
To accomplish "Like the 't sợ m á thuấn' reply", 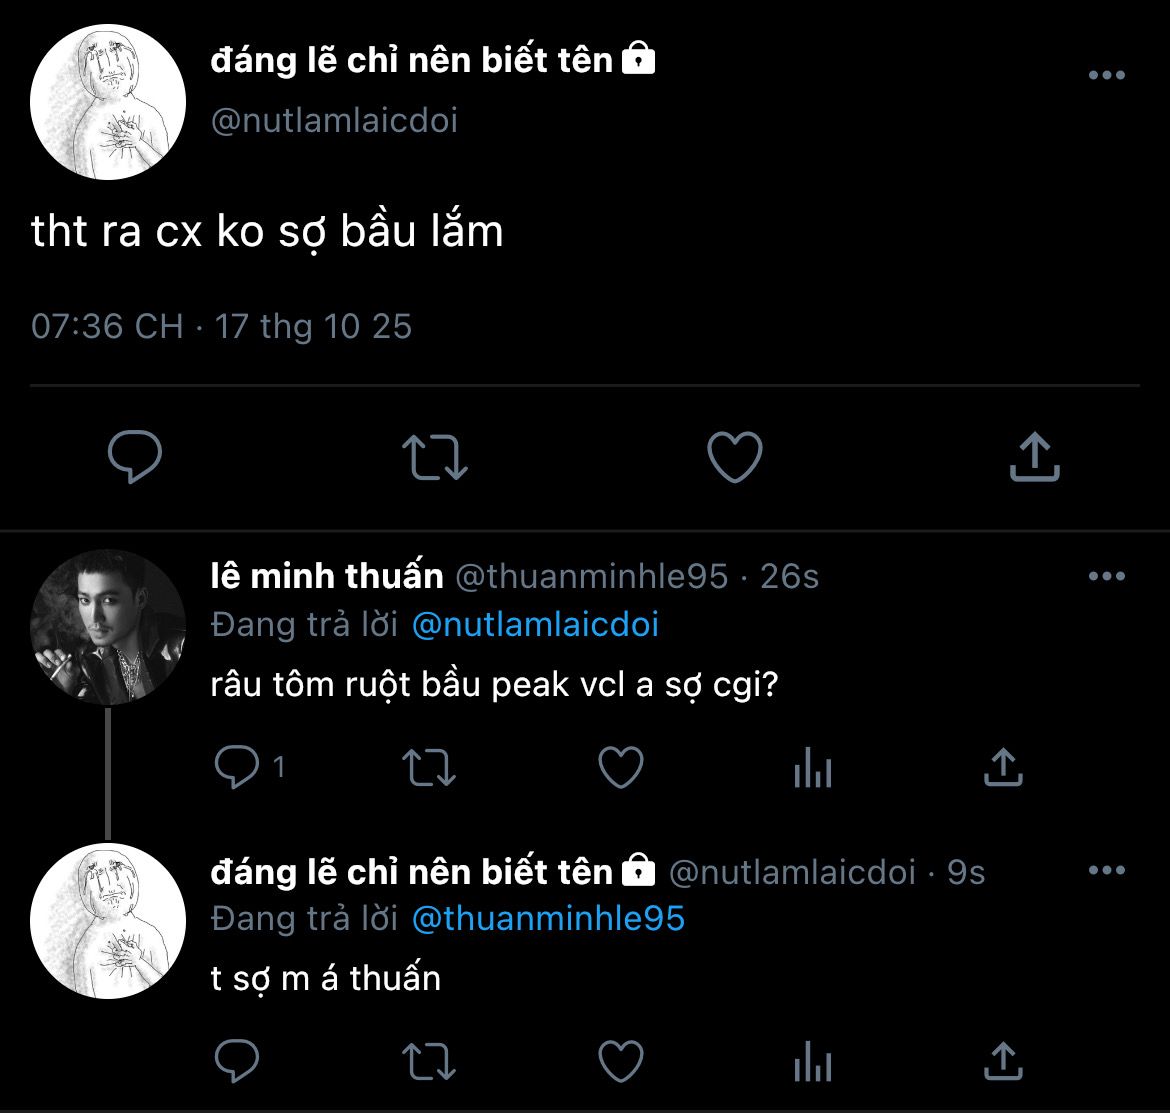I will pyautogui.click(x=620, y=1061).
